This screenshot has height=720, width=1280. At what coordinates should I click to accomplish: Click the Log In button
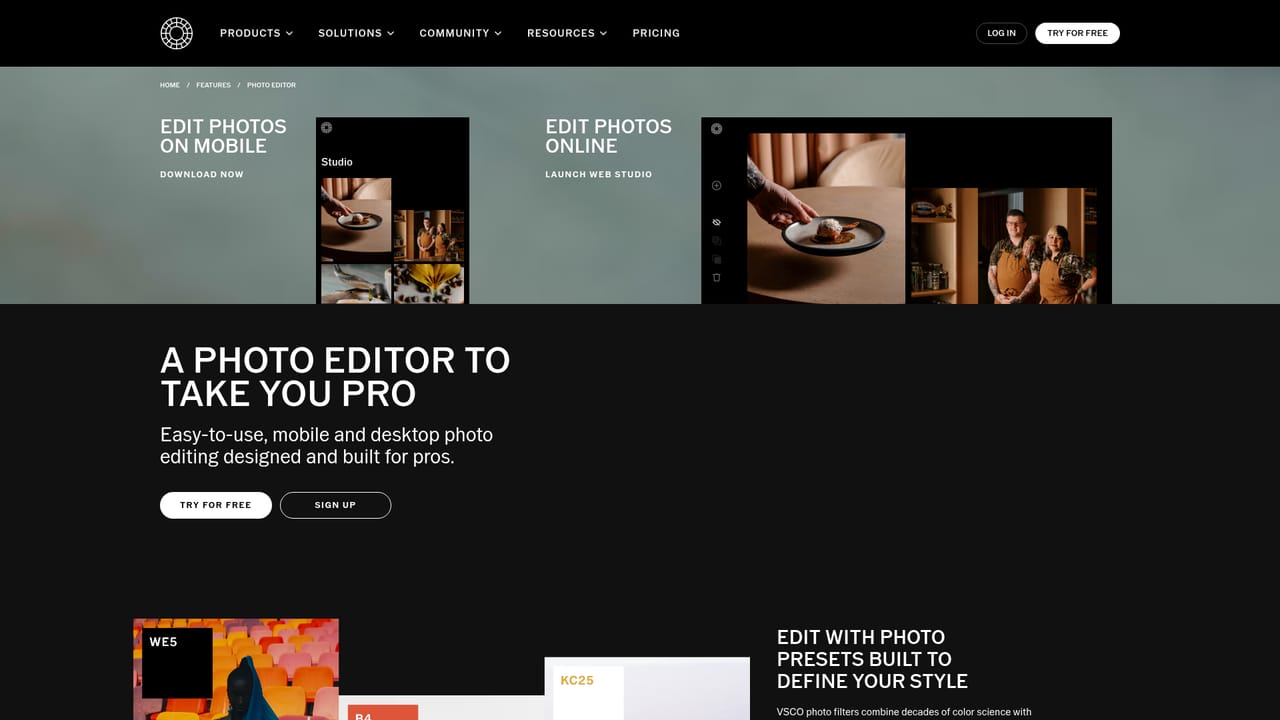click(1001, 33)
